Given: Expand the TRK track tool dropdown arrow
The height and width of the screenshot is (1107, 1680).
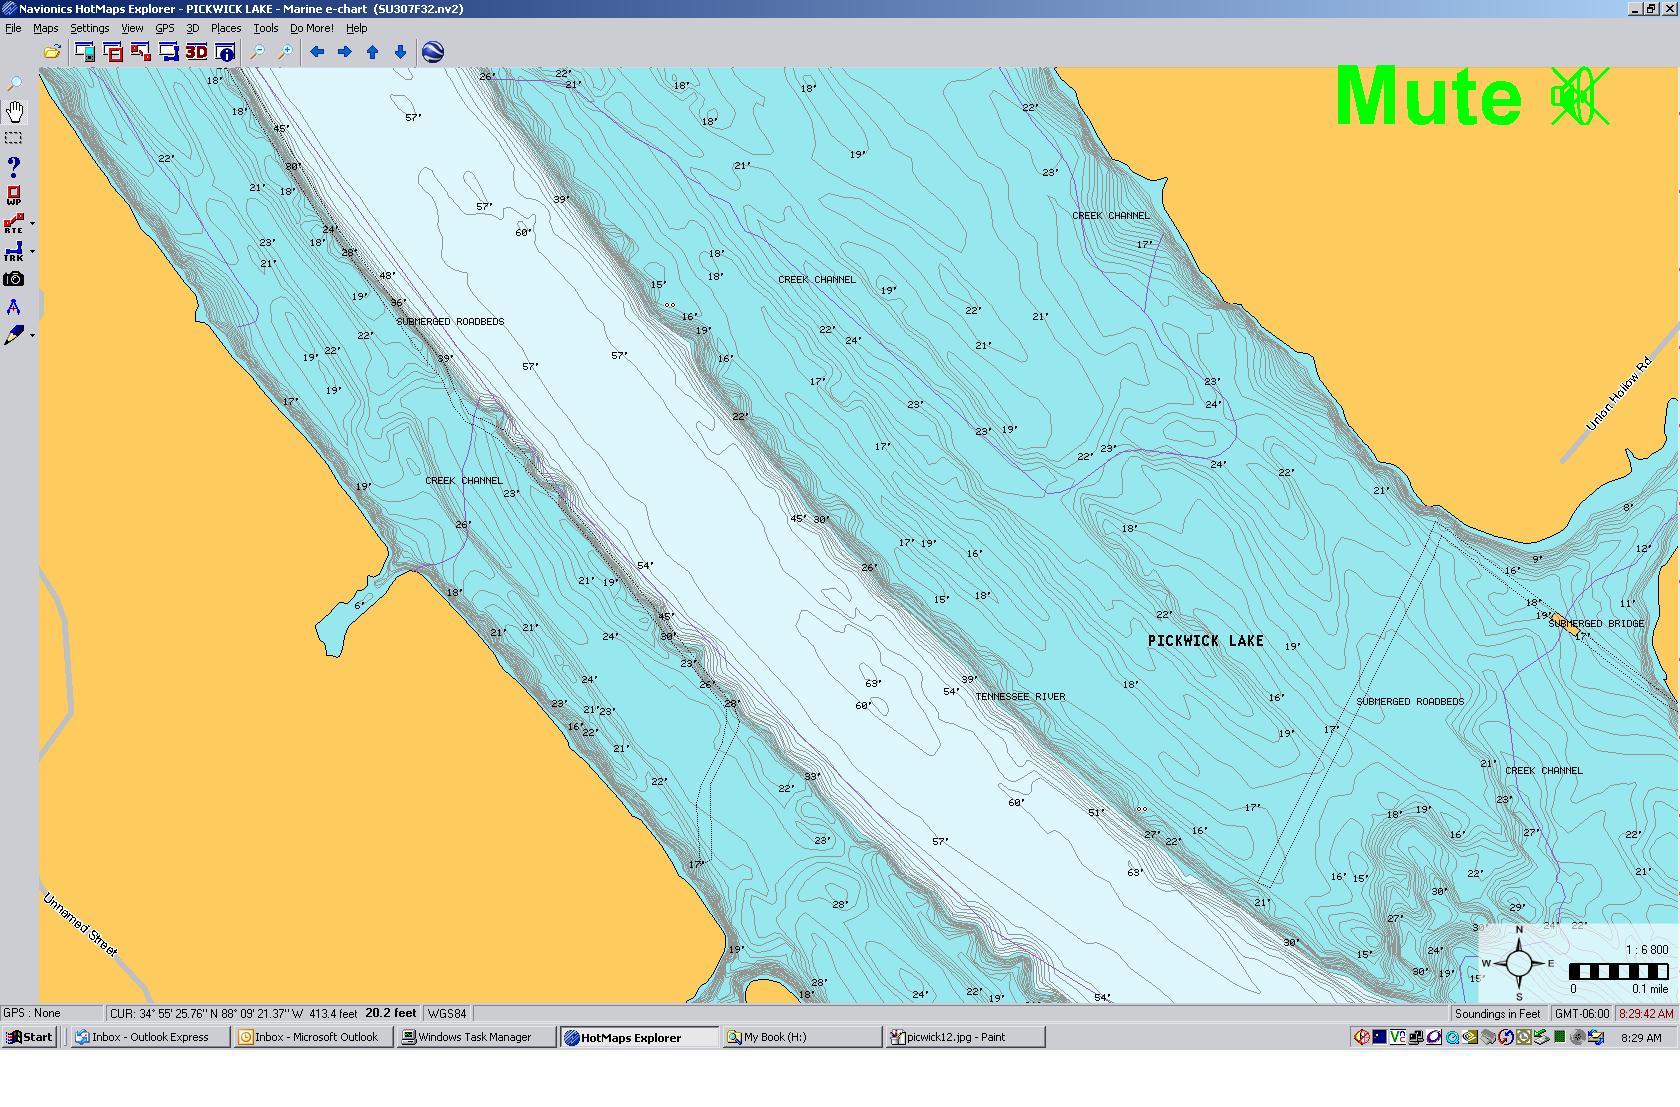Looking at the screenshot, I should point(32,252).
